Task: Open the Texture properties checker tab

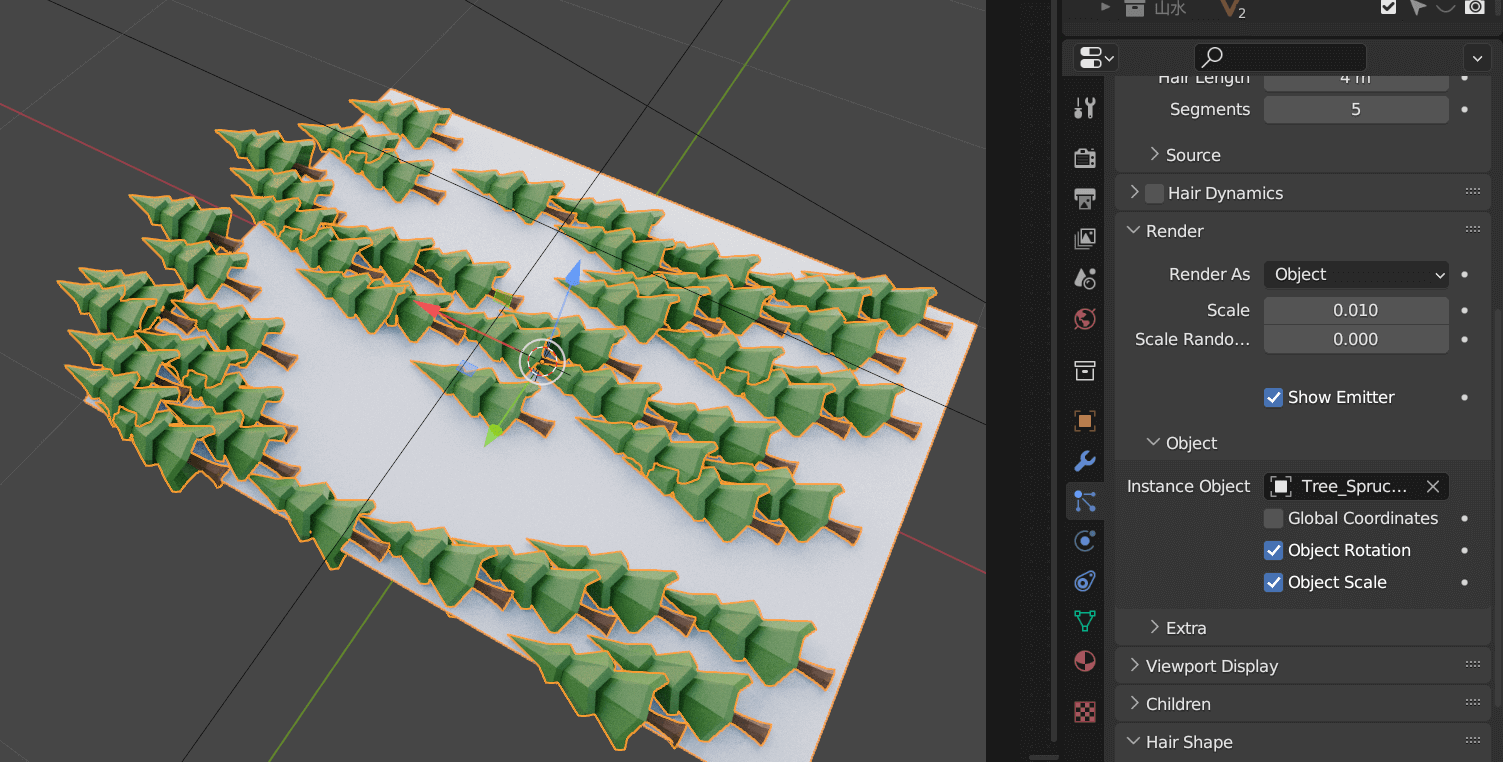Action: tap(1085, 711)
